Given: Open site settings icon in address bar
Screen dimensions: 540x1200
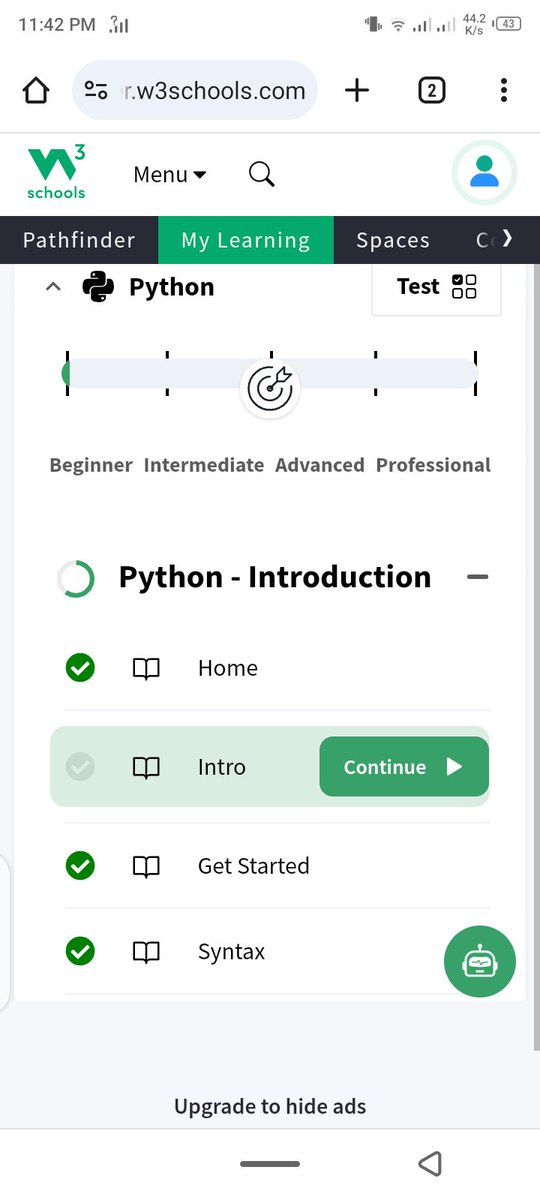Looking at the screenshot, I should 96,91.
